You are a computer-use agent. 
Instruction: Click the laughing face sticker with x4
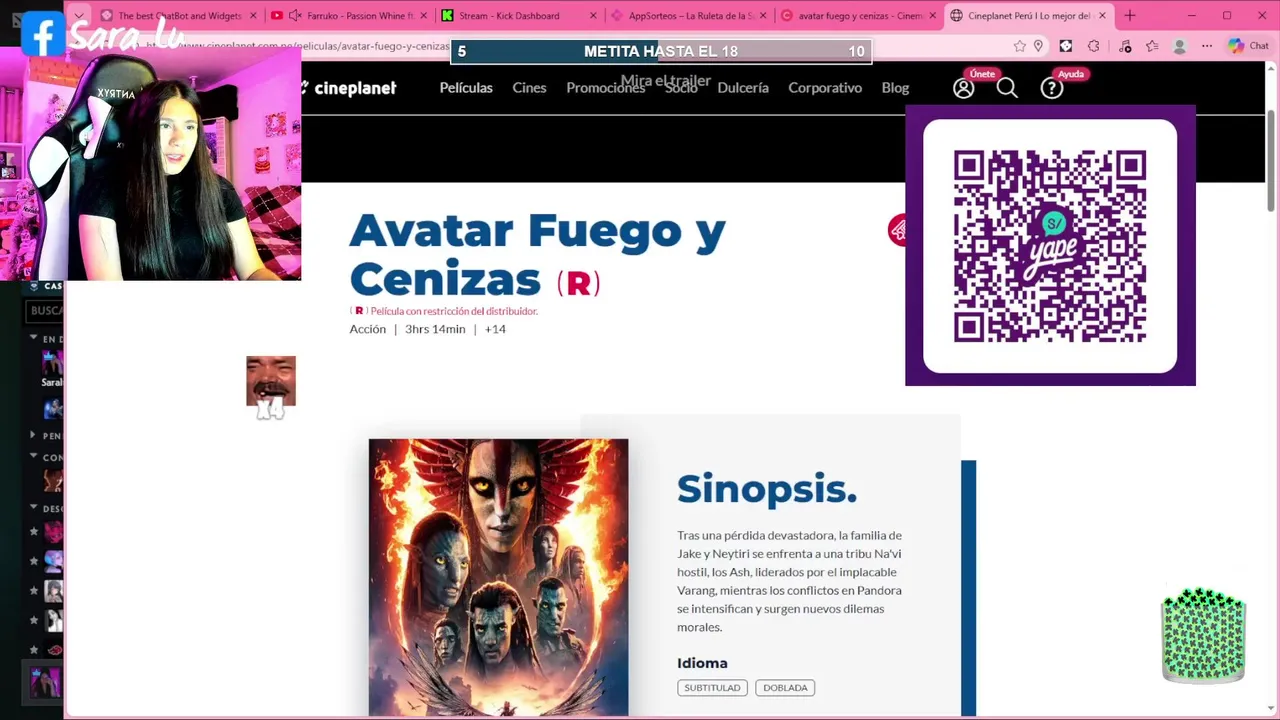pos(271,387)
